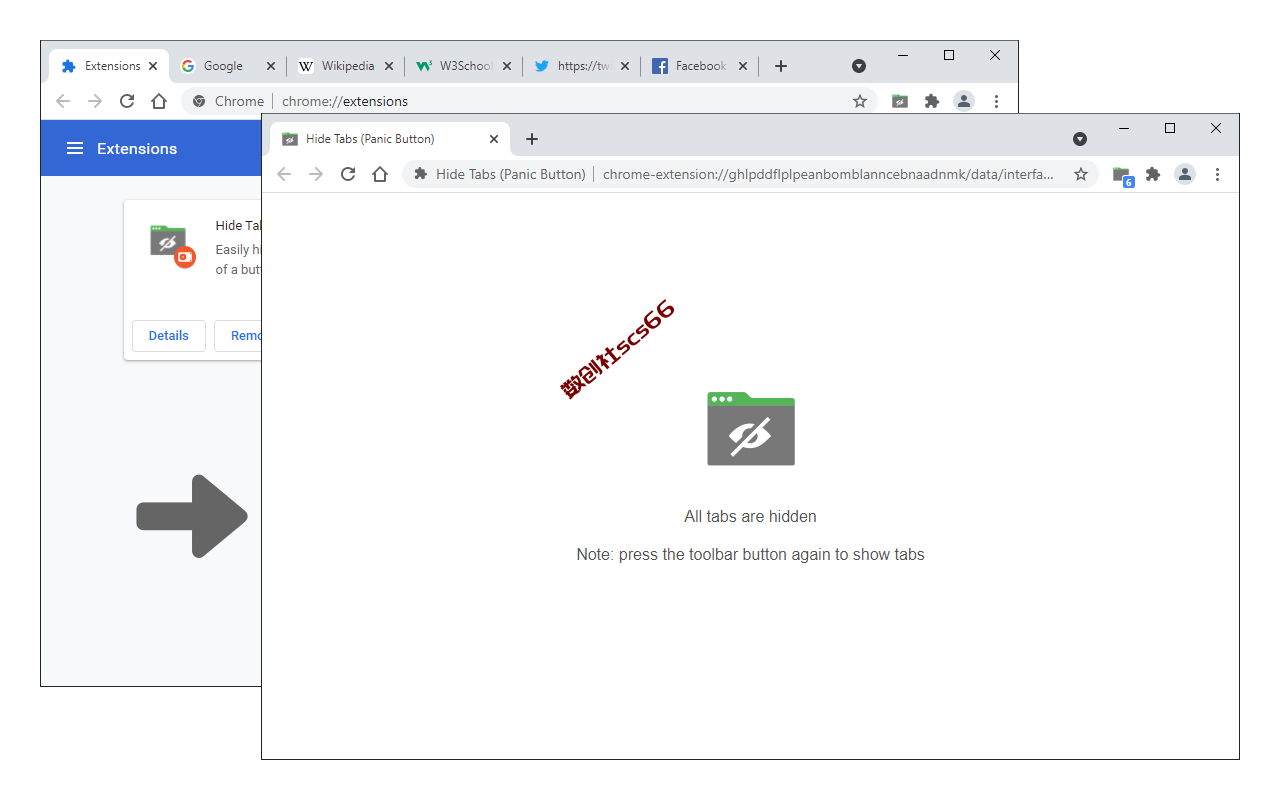
Task: Click Home button in front window
Action: 380,174
